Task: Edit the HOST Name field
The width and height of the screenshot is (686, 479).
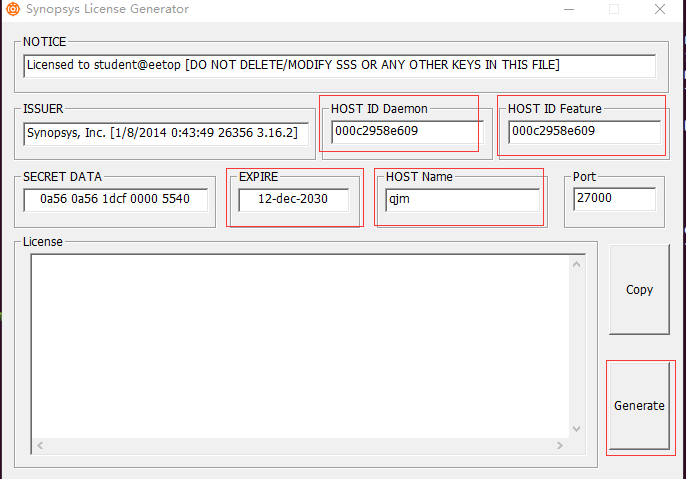Action: (x=462, y=199)
